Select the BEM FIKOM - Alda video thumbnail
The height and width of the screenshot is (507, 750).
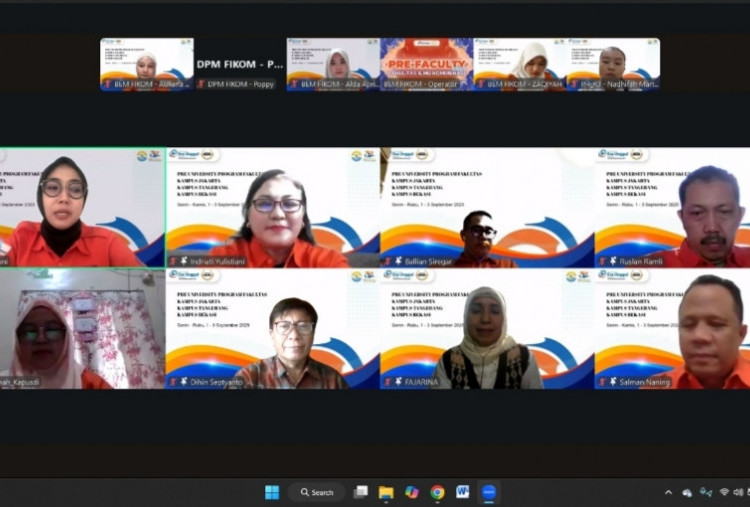[333, 64]
